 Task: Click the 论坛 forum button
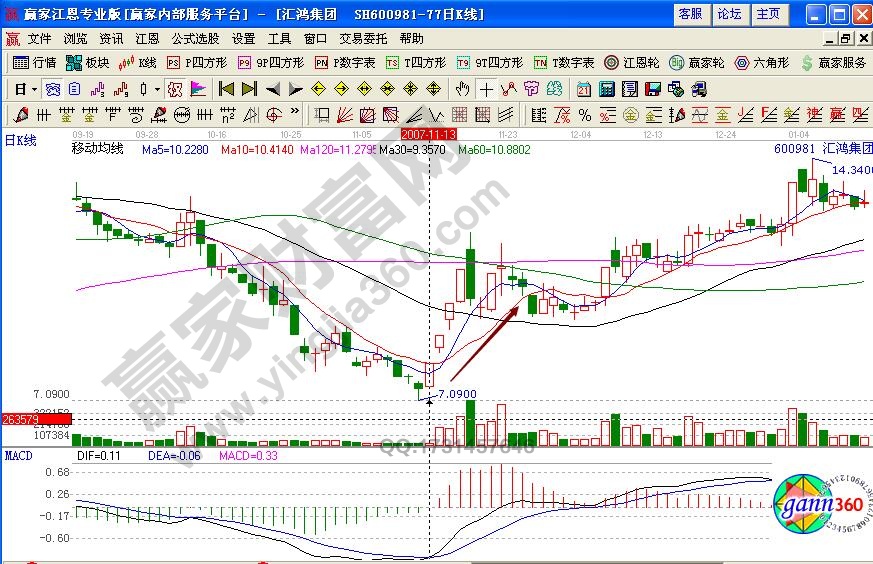coord(730,14)
